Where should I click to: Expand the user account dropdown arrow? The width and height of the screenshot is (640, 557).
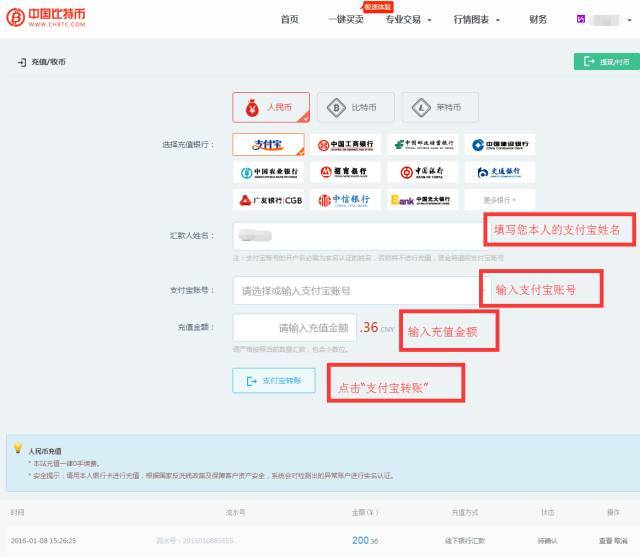[630, 20]
